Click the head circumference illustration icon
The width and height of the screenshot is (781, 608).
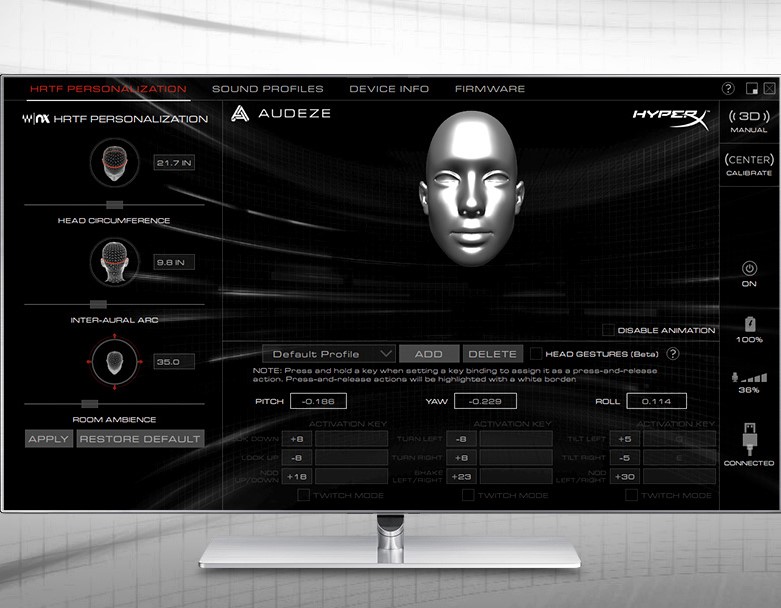(x=115, y=163)
